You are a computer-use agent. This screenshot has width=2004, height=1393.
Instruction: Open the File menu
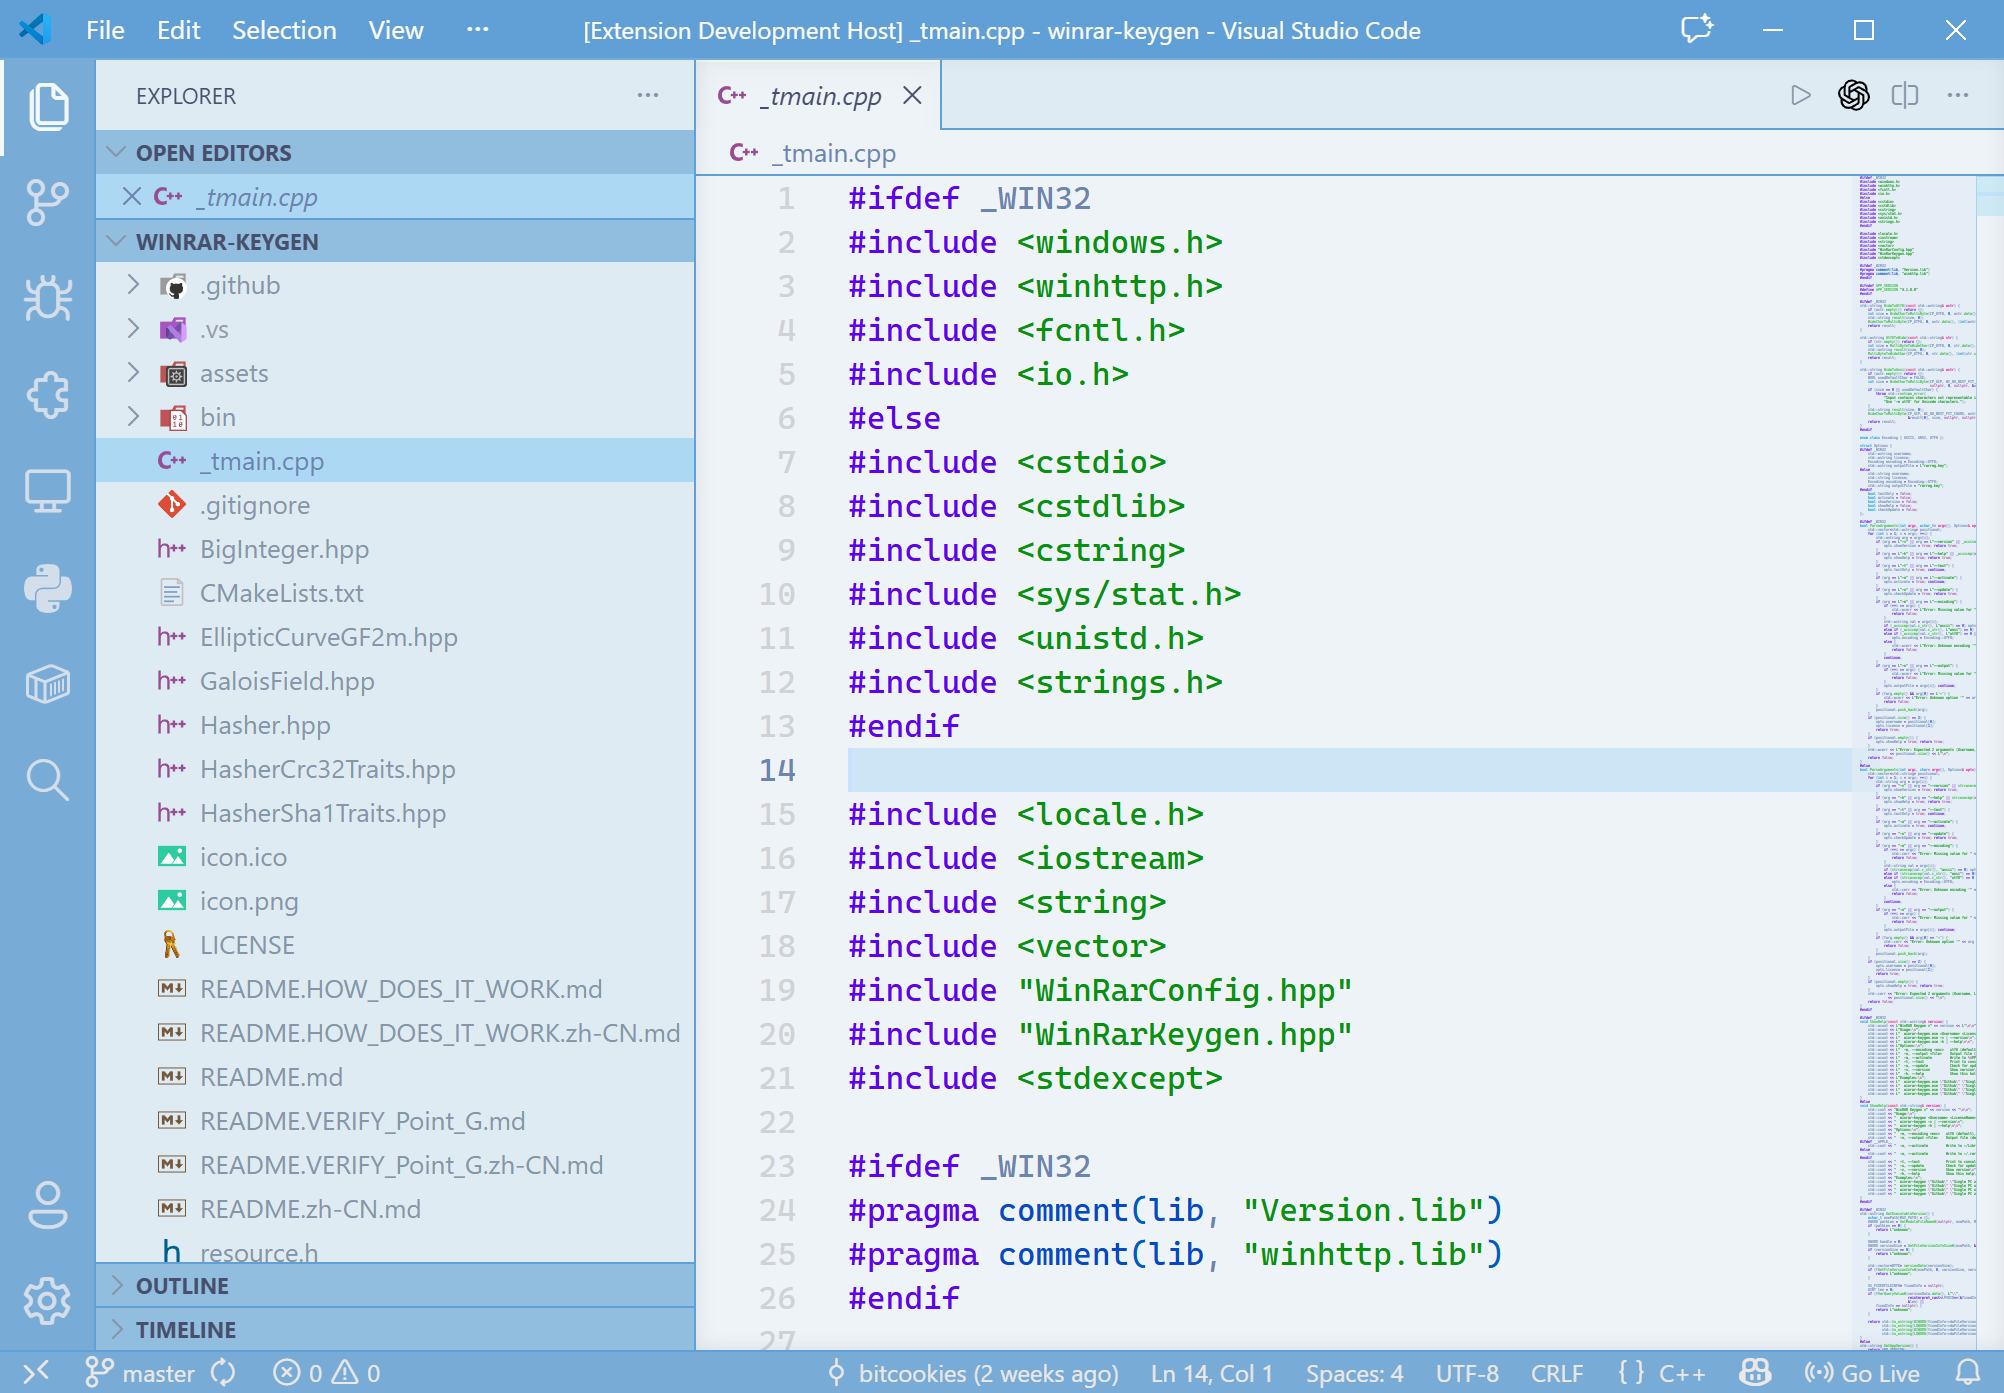click(105, 30)
